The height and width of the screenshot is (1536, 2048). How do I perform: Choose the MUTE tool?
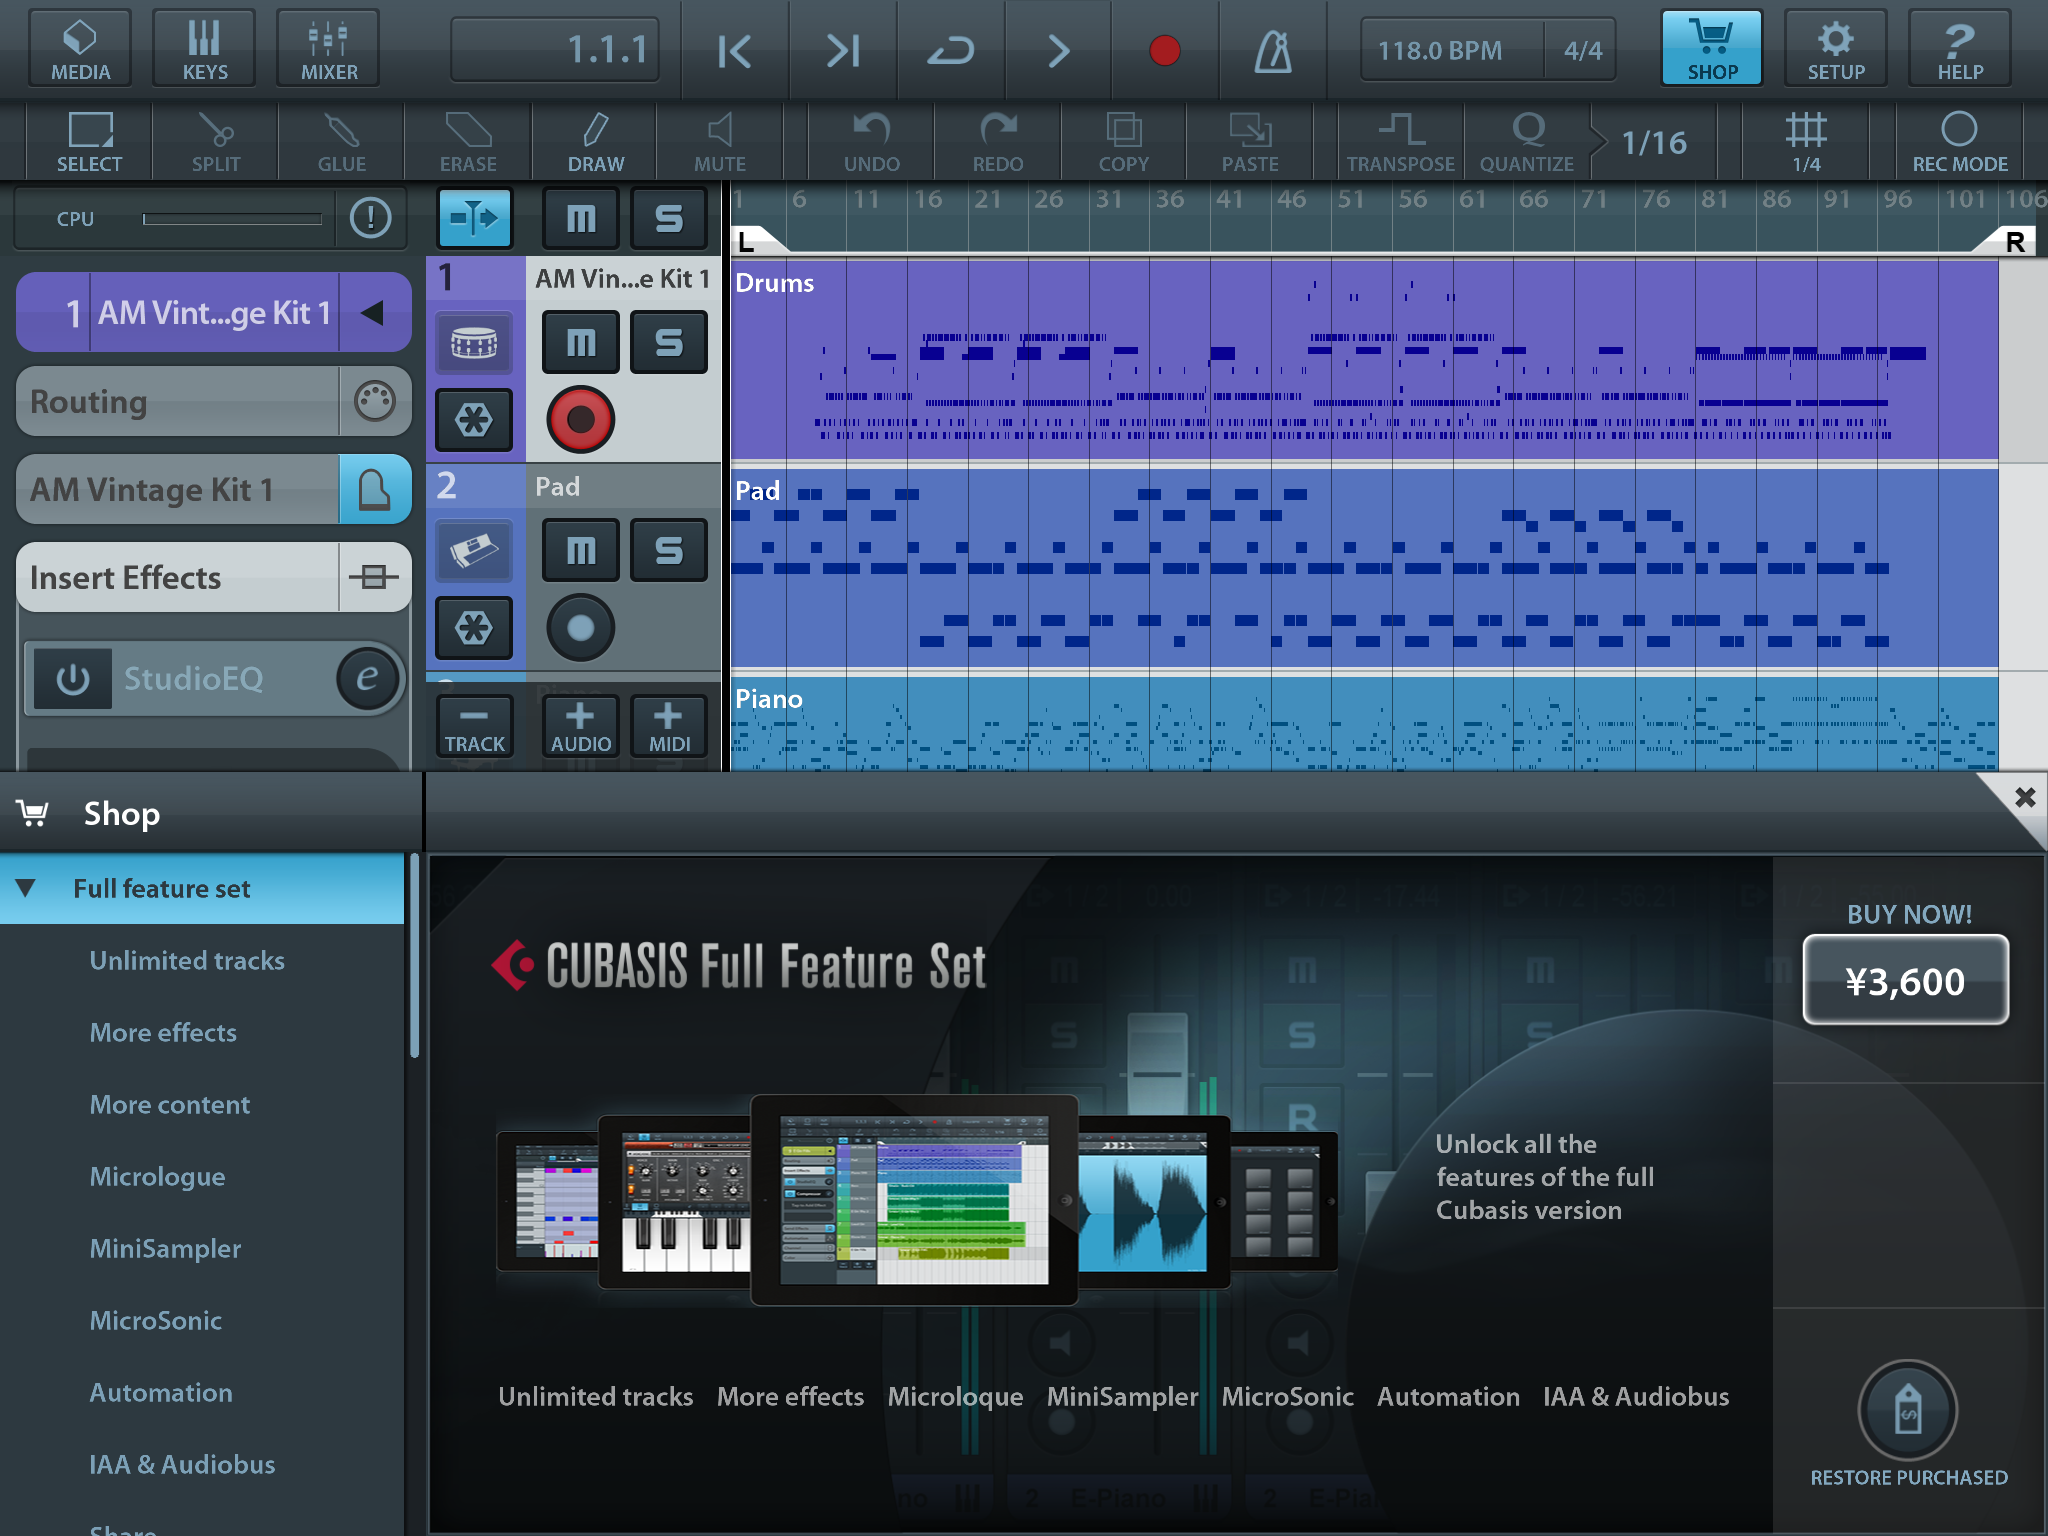[720, 142]
